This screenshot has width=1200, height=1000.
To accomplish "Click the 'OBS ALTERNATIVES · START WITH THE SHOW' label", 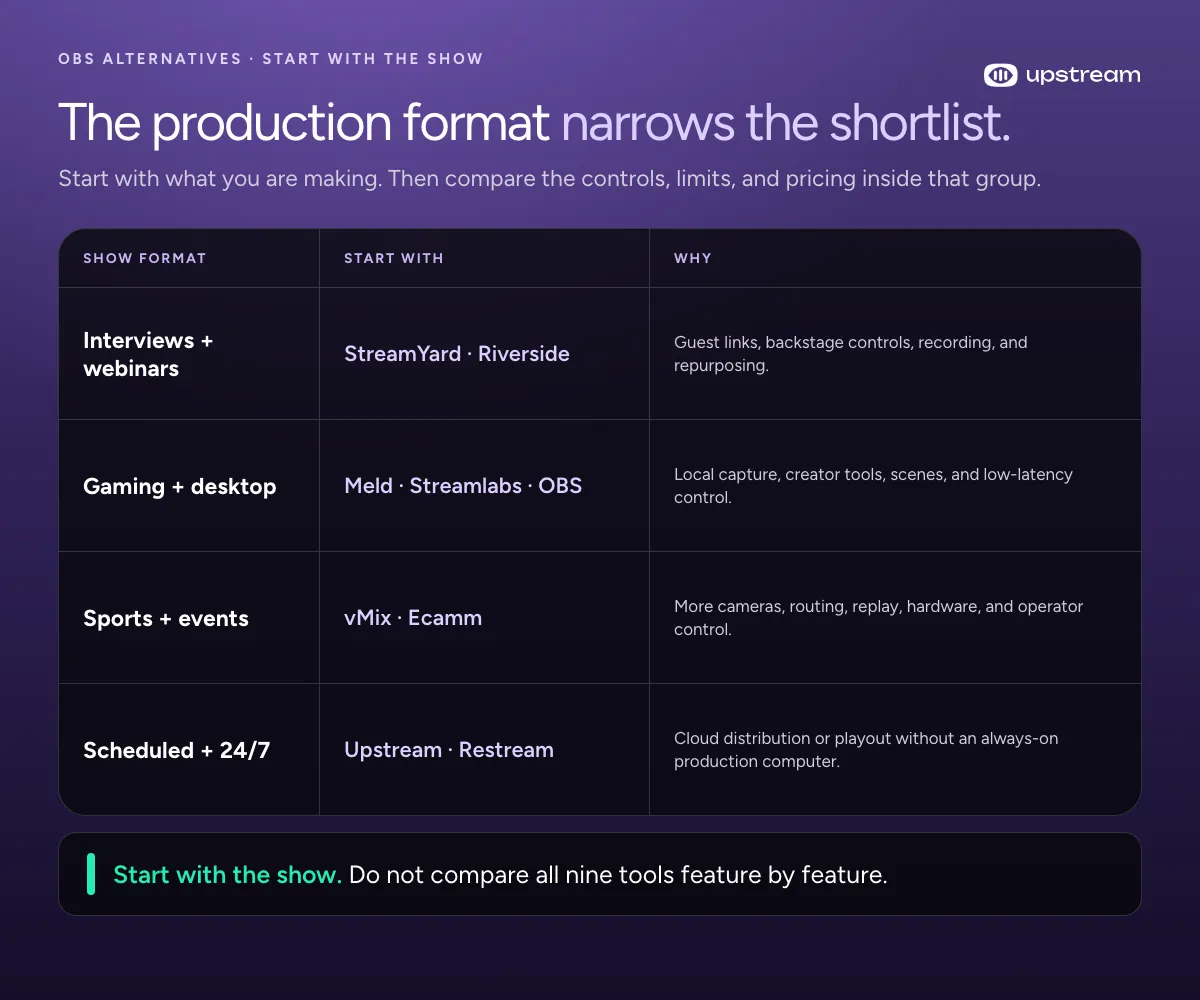I will point(271,59).
